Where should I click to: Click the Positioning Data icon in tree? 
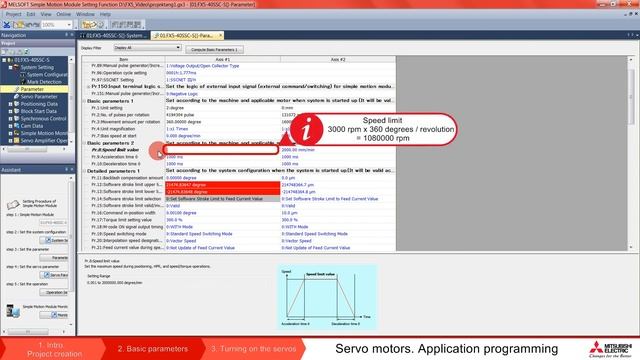(16, 104)
